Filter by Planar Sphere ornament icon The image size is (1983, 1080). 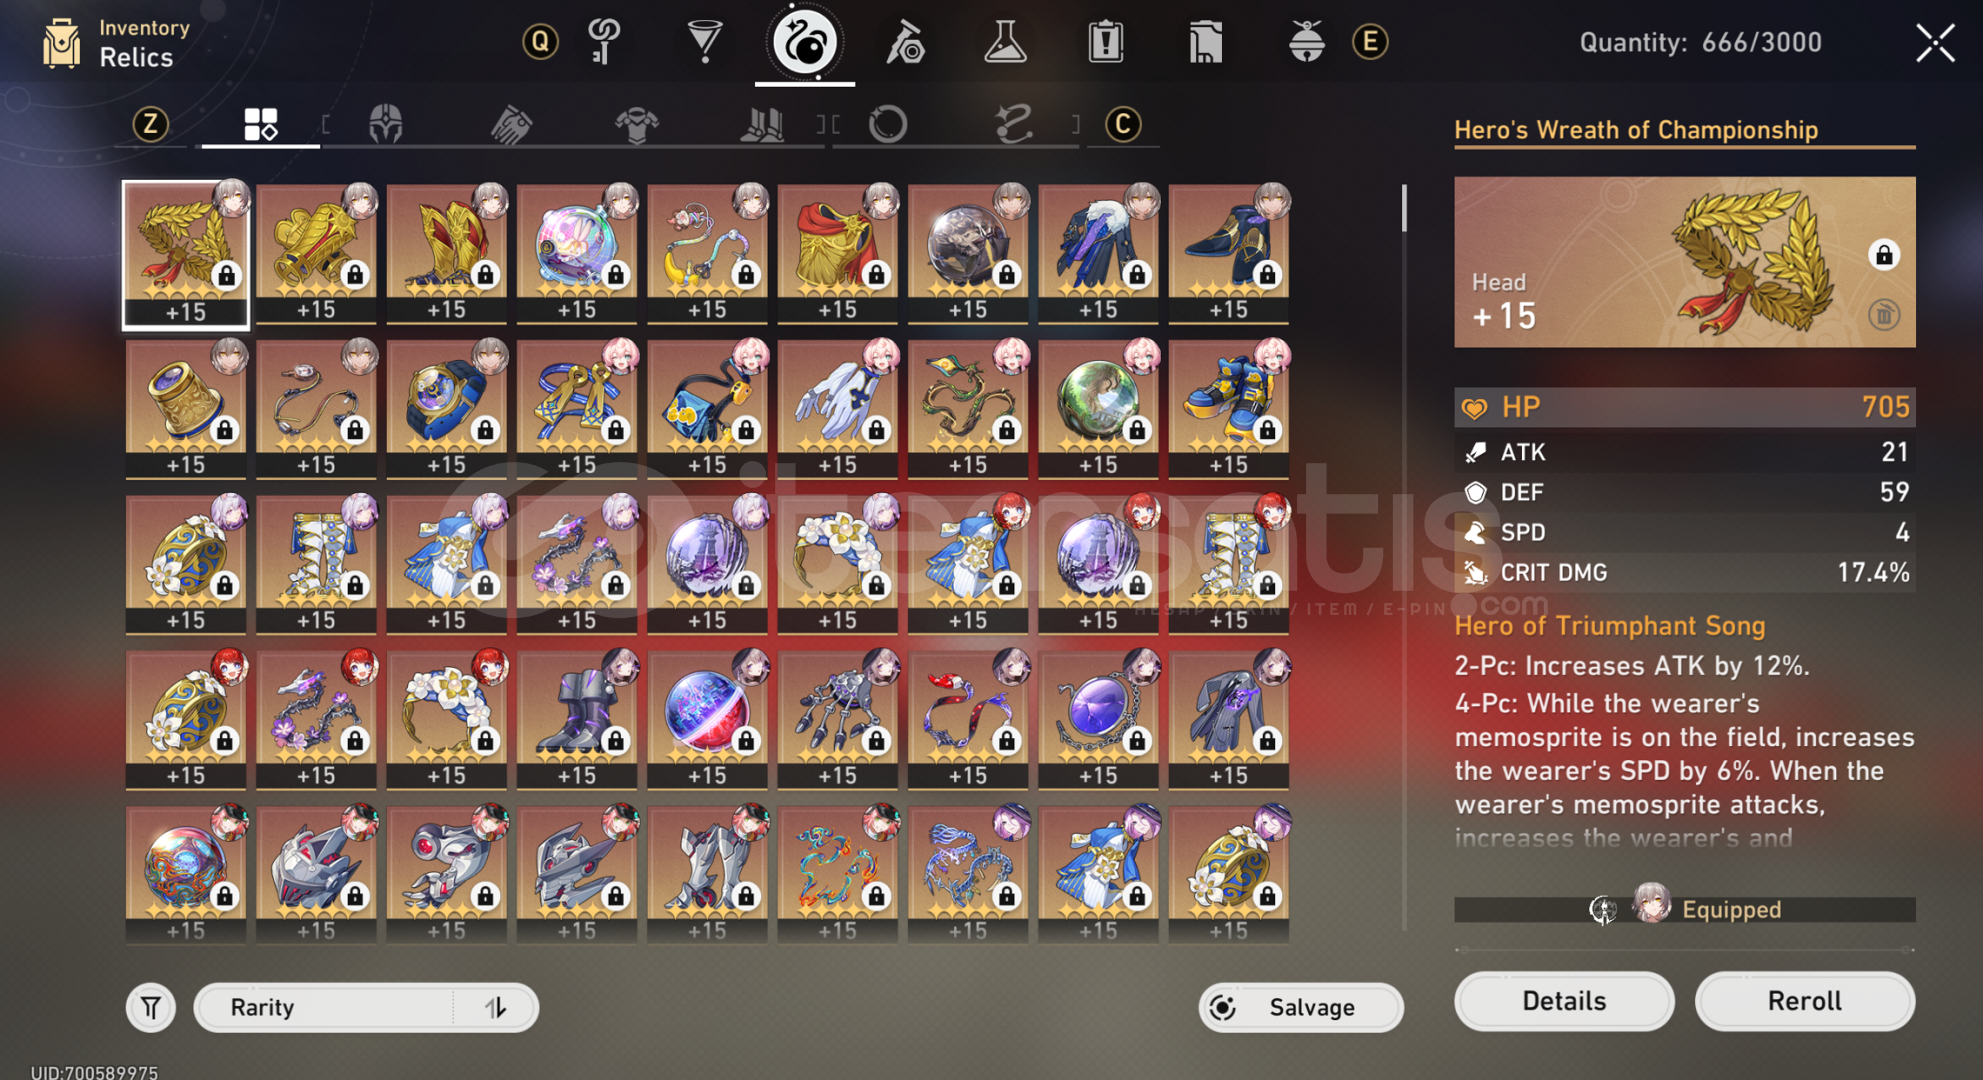tap(888, 125)
